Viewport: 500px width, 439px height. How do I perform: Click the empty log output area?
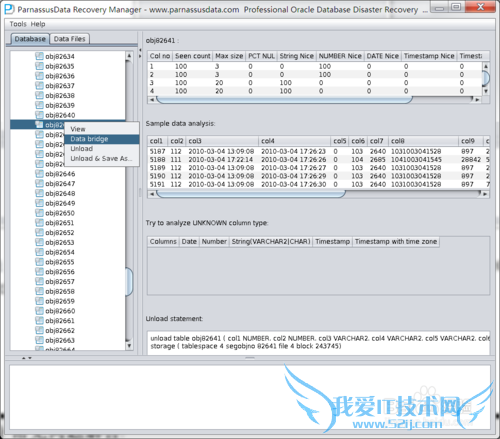pyautogui.click(x=250, y=397)
